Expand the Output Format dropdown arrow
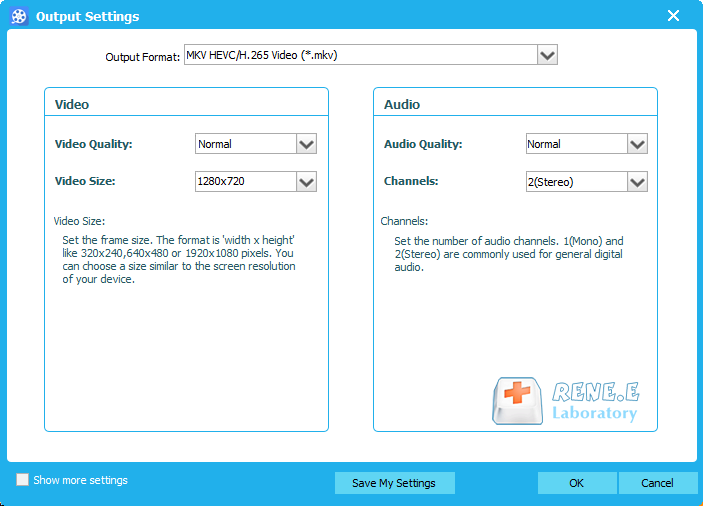 tap(547, 55)
